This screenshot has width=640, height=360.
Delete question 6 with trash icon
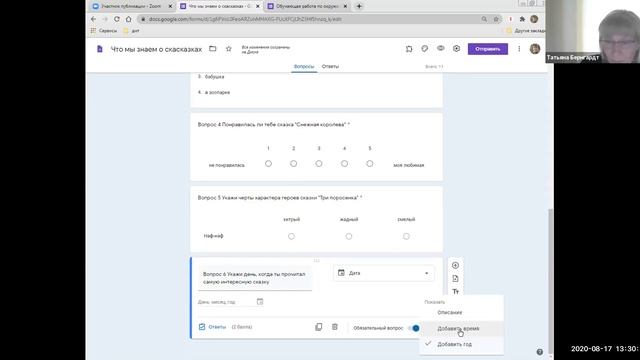pos(335,327)
